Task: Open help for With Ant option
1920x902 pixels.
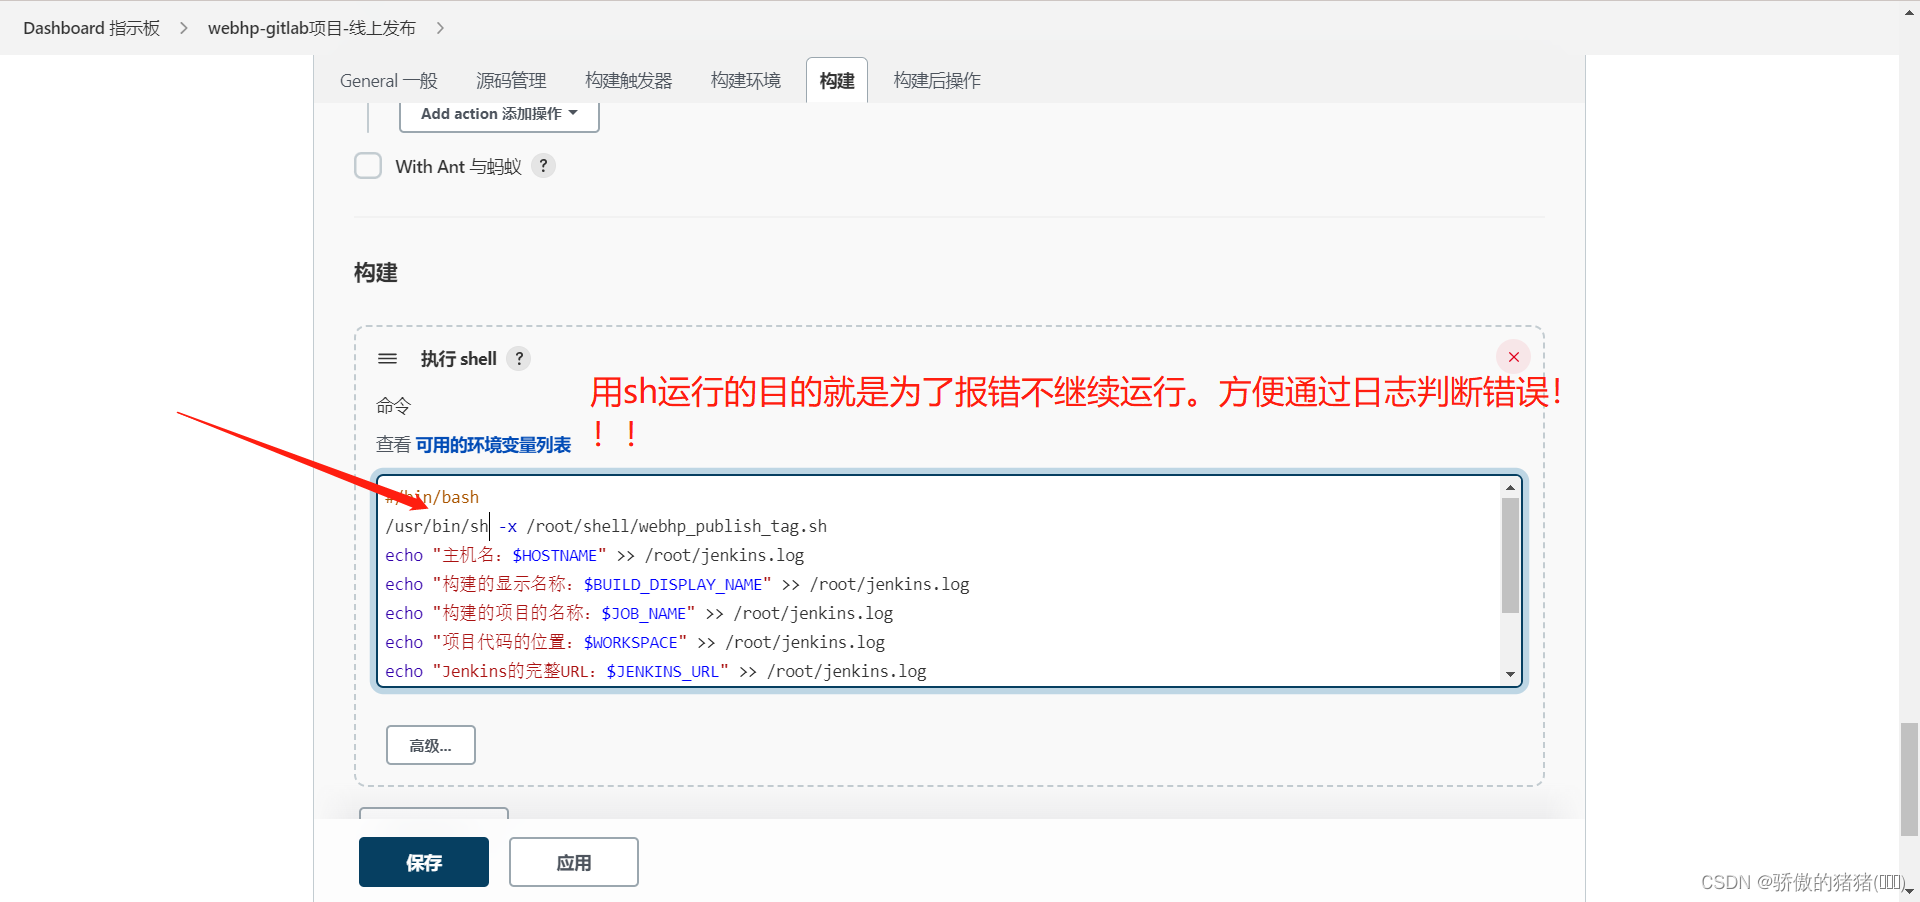Action: [x=543, y=166]
